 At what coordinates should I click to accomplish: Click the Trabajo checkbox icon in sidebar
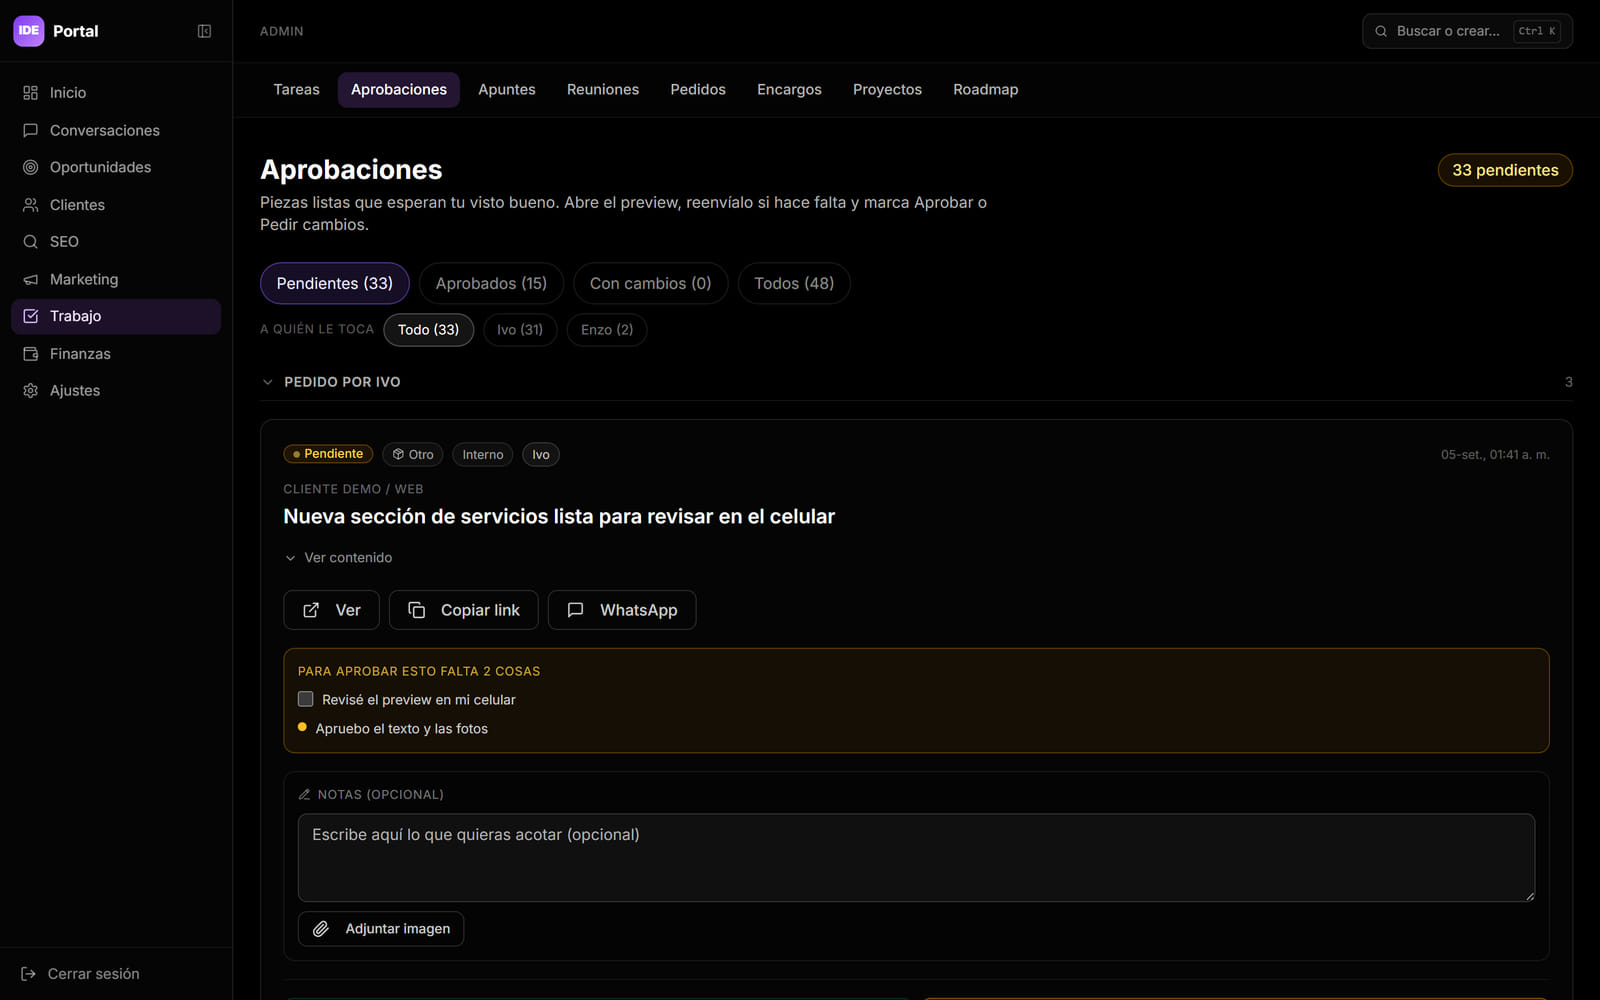pos(31,316)
